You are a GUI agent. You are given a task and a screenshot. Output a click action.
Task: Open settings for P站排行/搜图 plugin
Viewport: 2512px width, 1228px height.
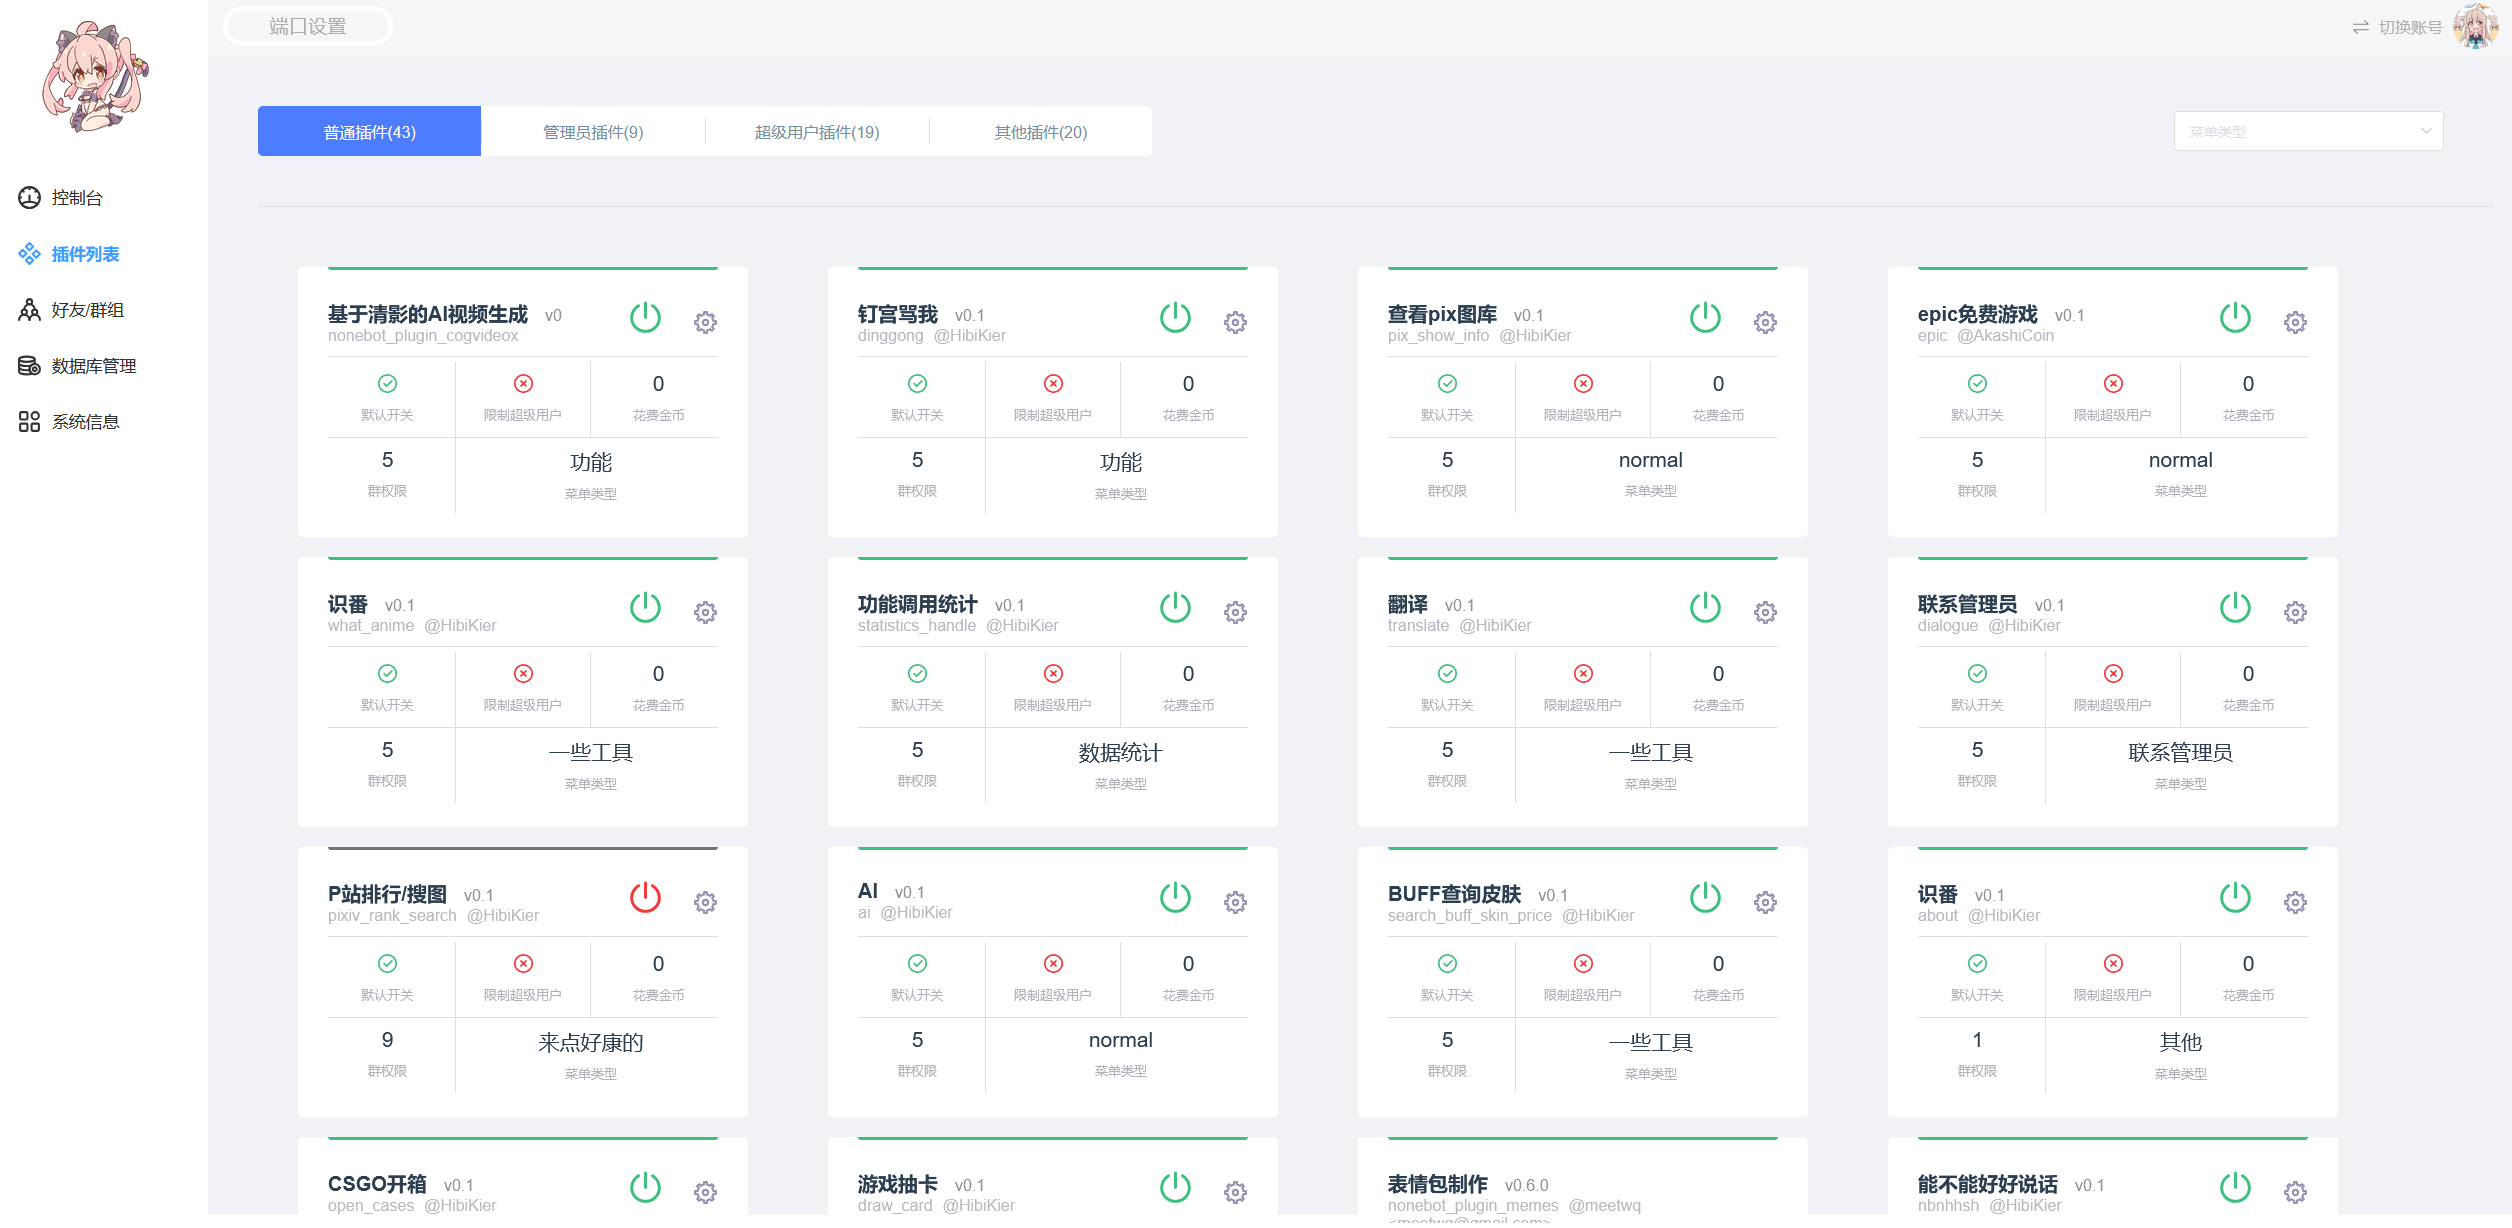705,902
